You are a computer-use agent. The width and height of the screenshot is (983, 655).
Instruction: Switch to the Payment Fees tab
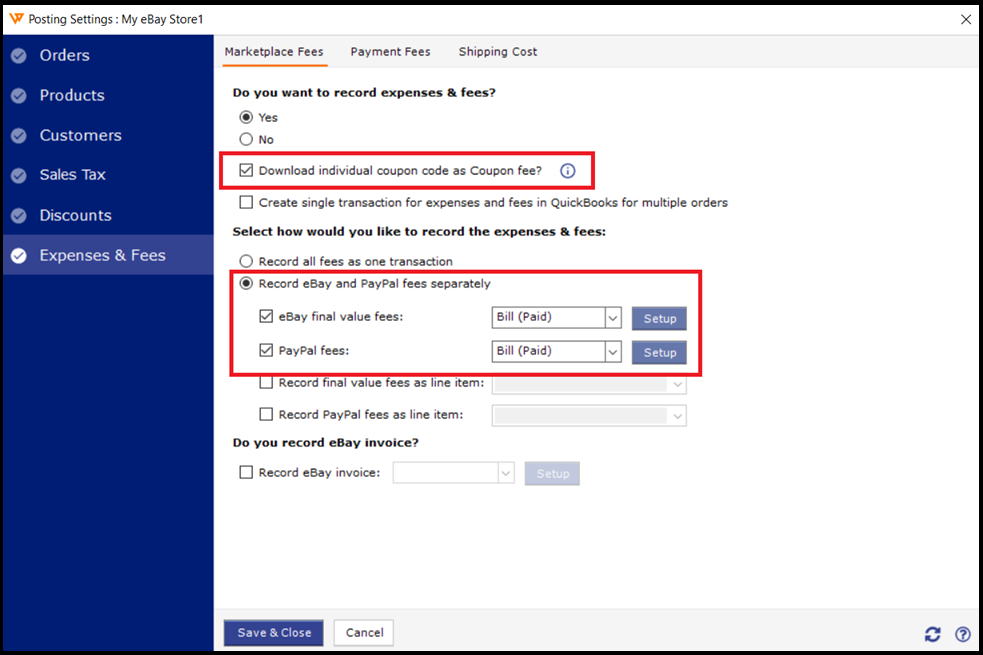point(390,52)
